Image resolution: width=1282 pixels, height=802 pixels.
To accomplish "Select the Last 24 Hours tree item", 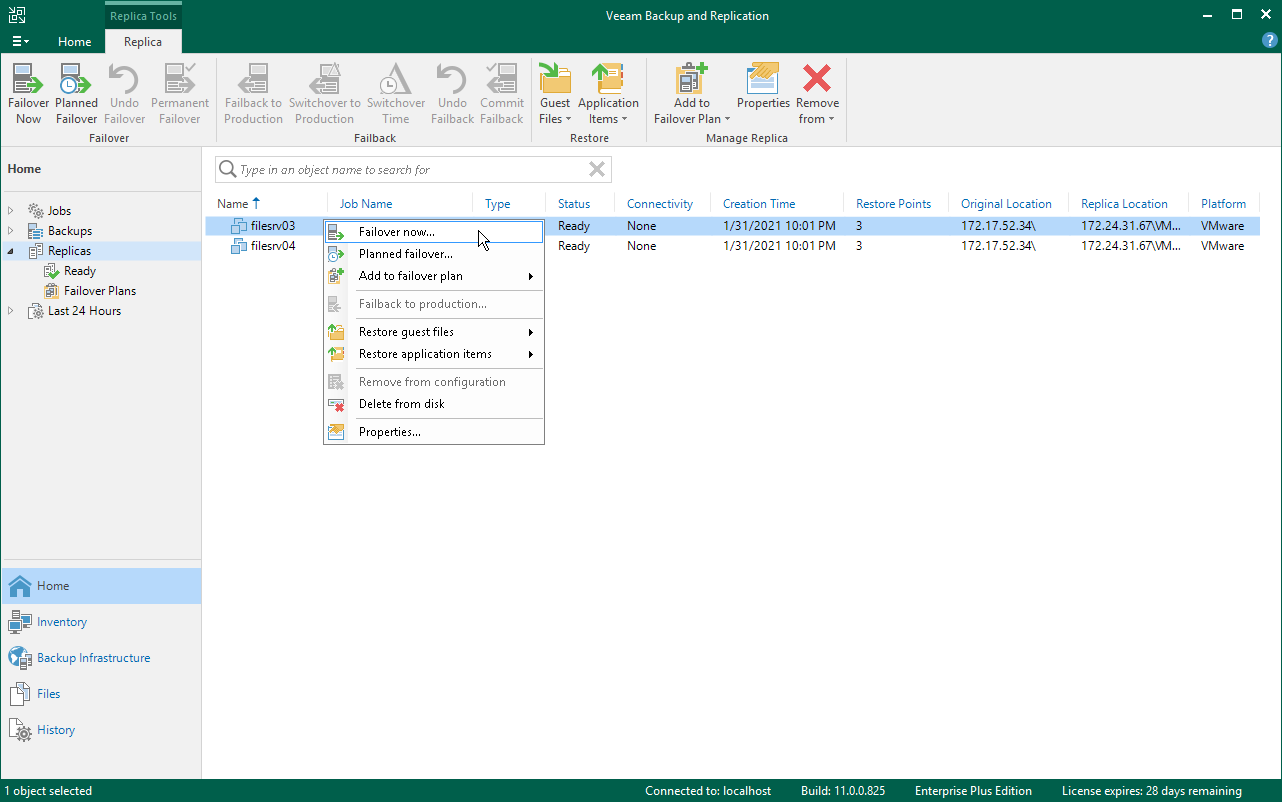I will (x=84, y=311).
